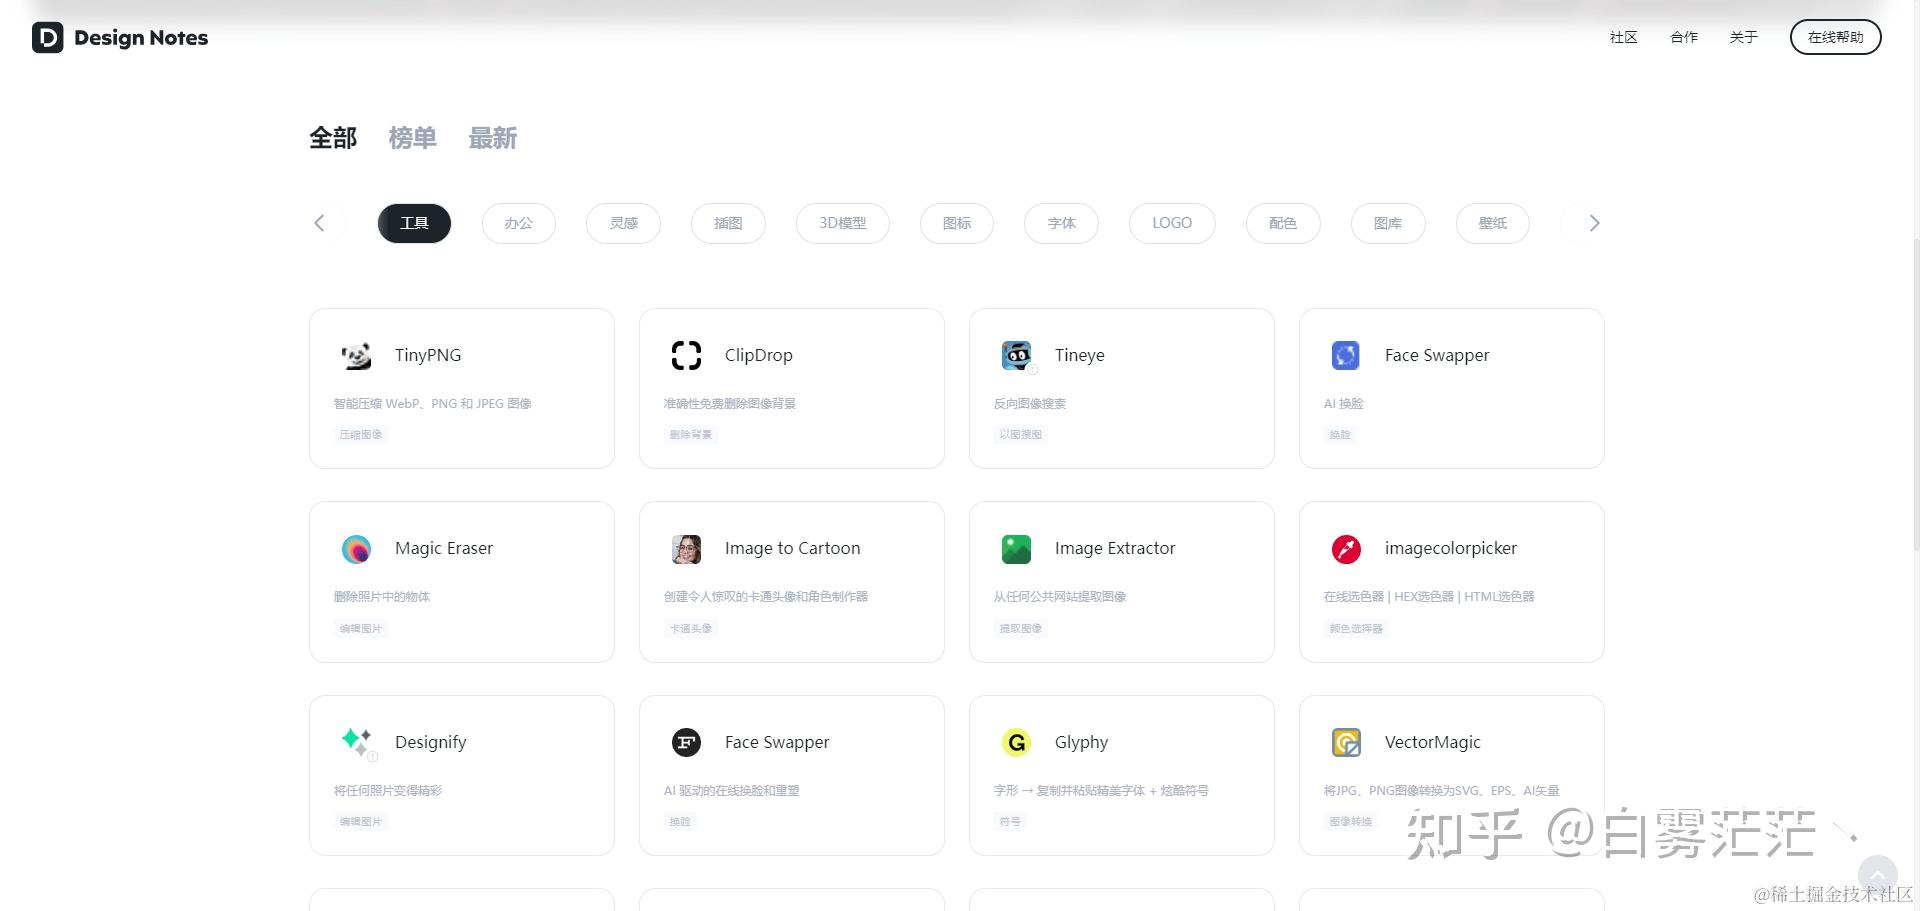Open the yellow Glyphy G icon
The height and width of the screenshot is (911, 1920).
tap(1016, 742)
